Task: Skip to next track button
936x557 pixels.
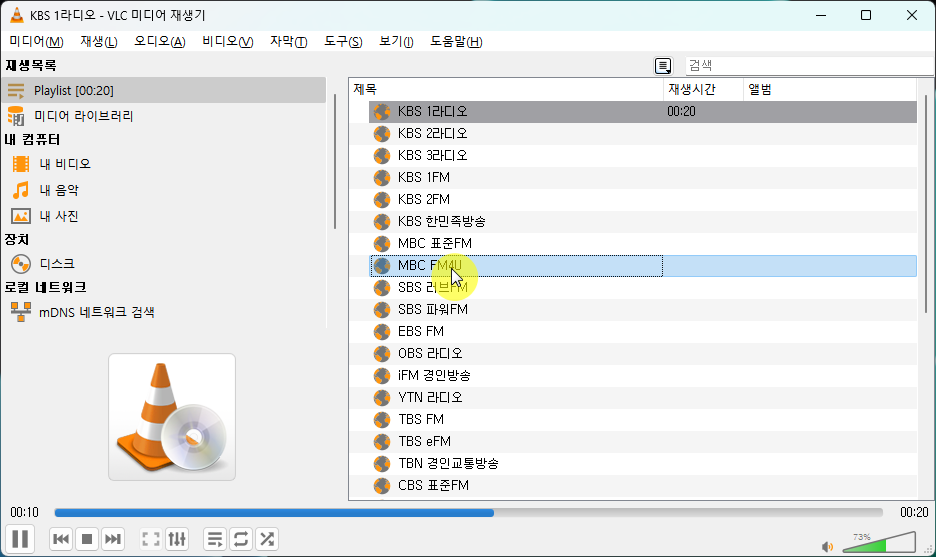Action: [113, 539]
